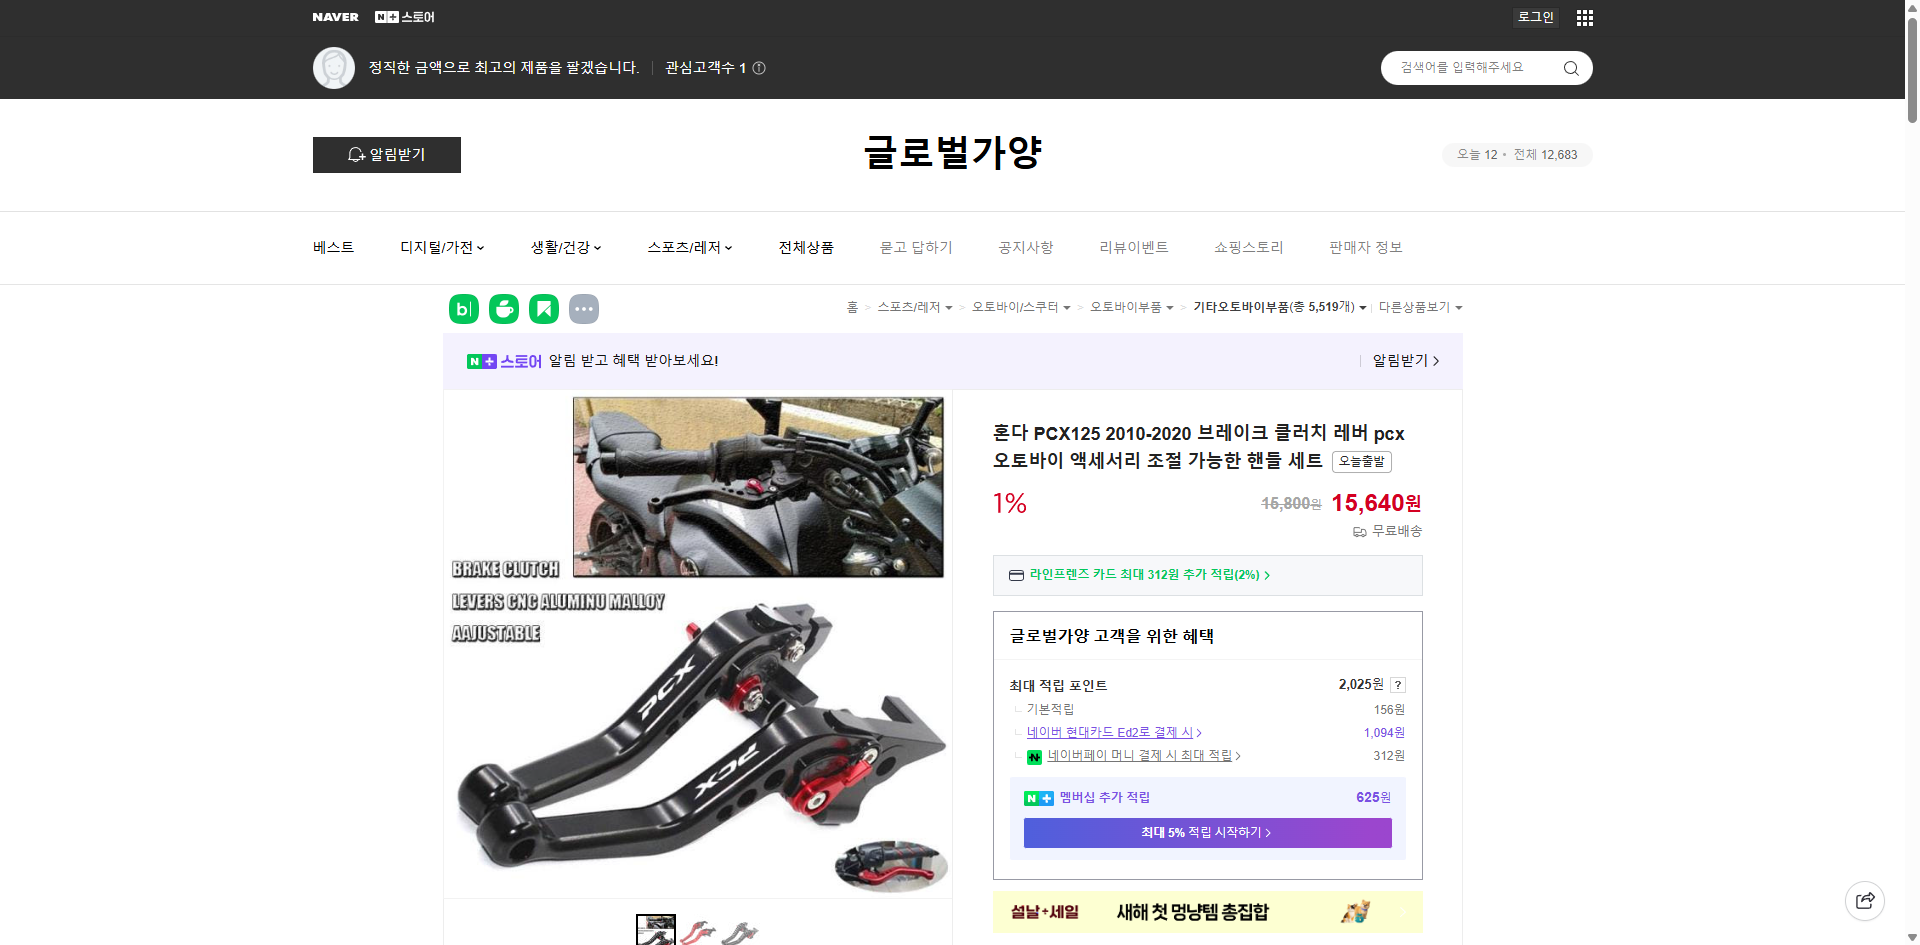This screenshot has width=1920, height=945.
Task: Expand the 스포츠/레저 breadcrumb dropdown
Action: [x=948, y=307]
